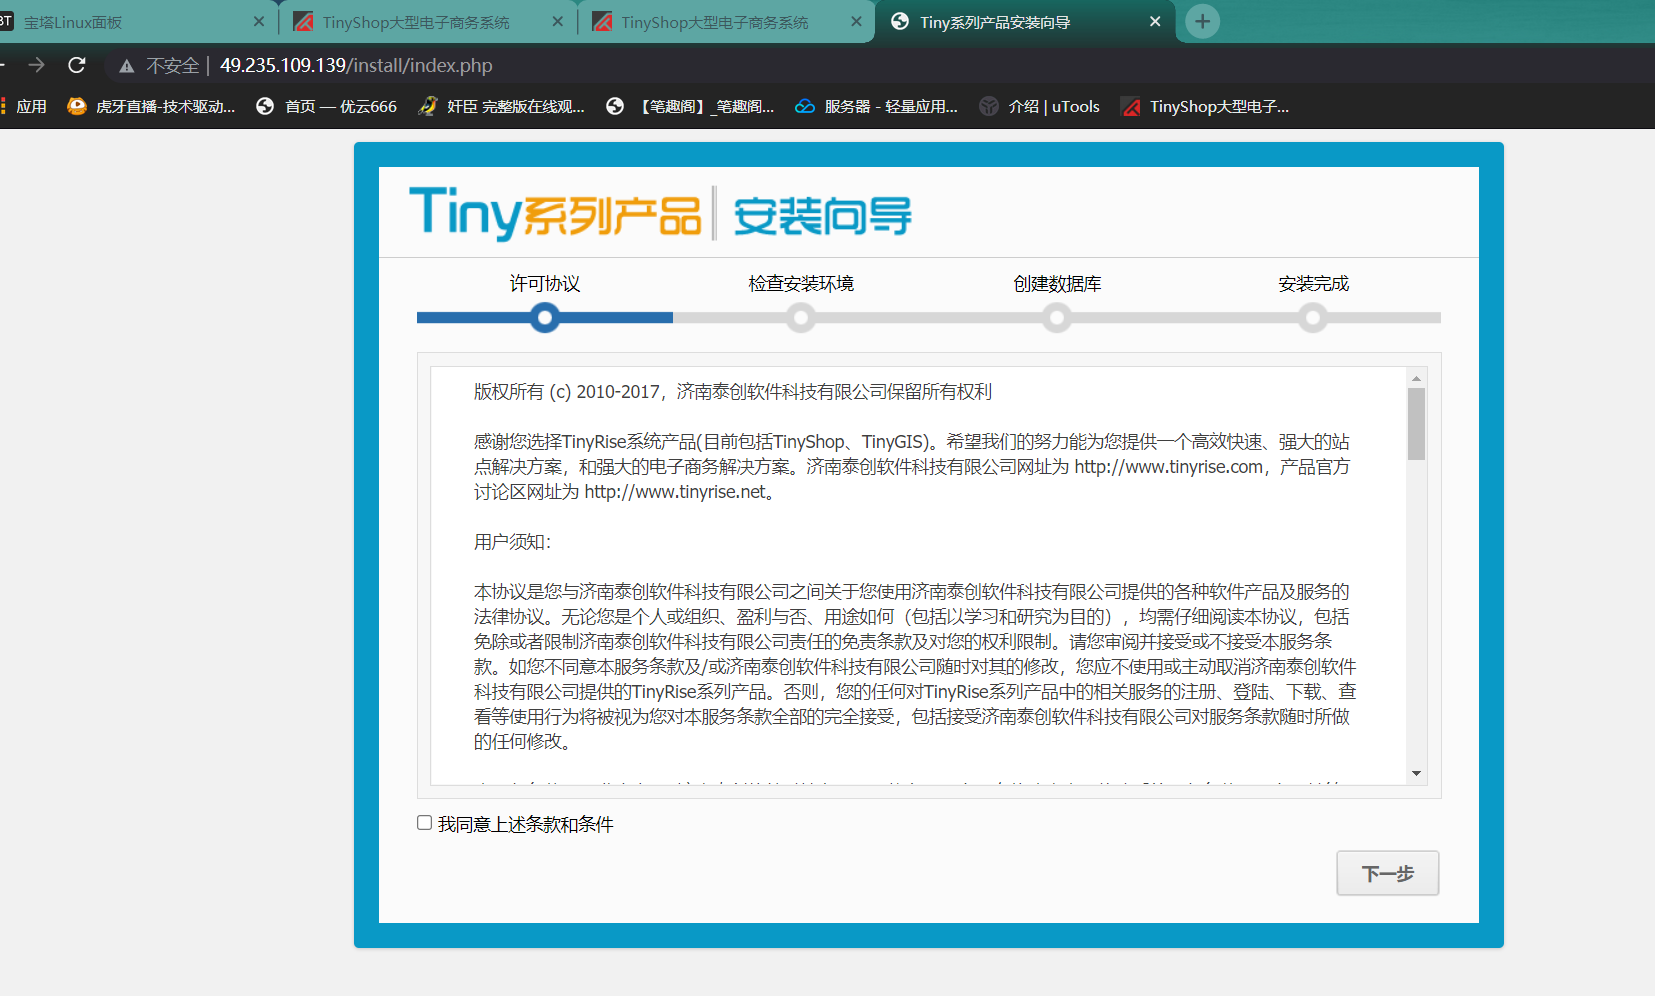This screenshot has height=996, width=1655.
Task: Click the 创建数据库 step label
Action: click(1057, 284)
